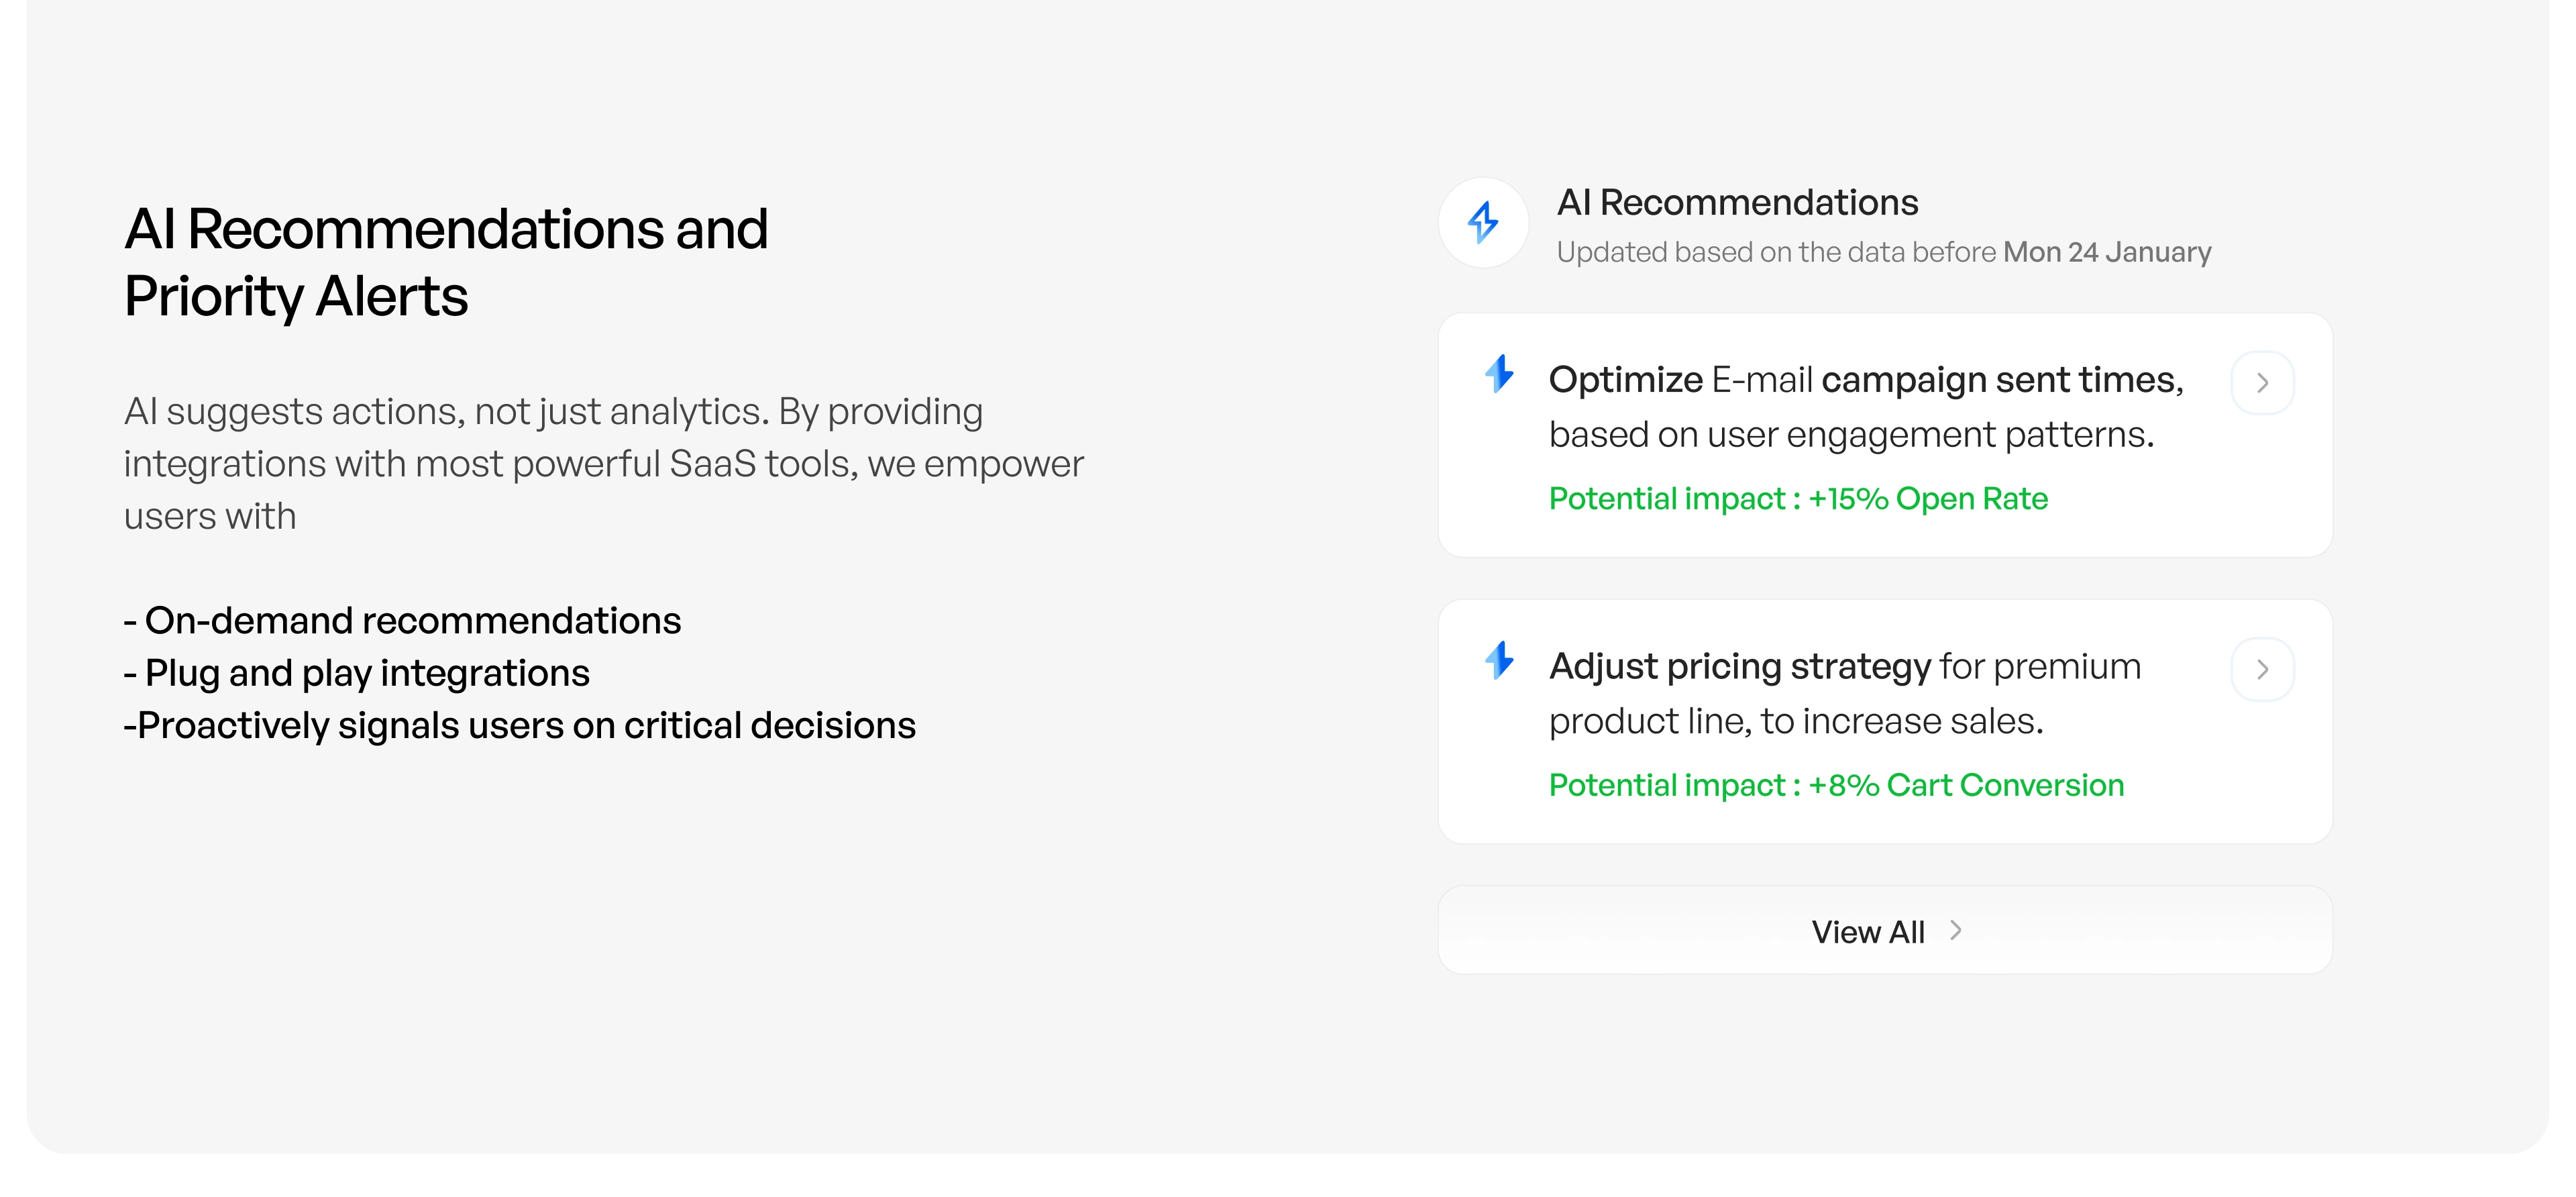Click the Plug and play integrations bullet
This screenshot has height=1197, width=2576.
(x=357, y=673)
